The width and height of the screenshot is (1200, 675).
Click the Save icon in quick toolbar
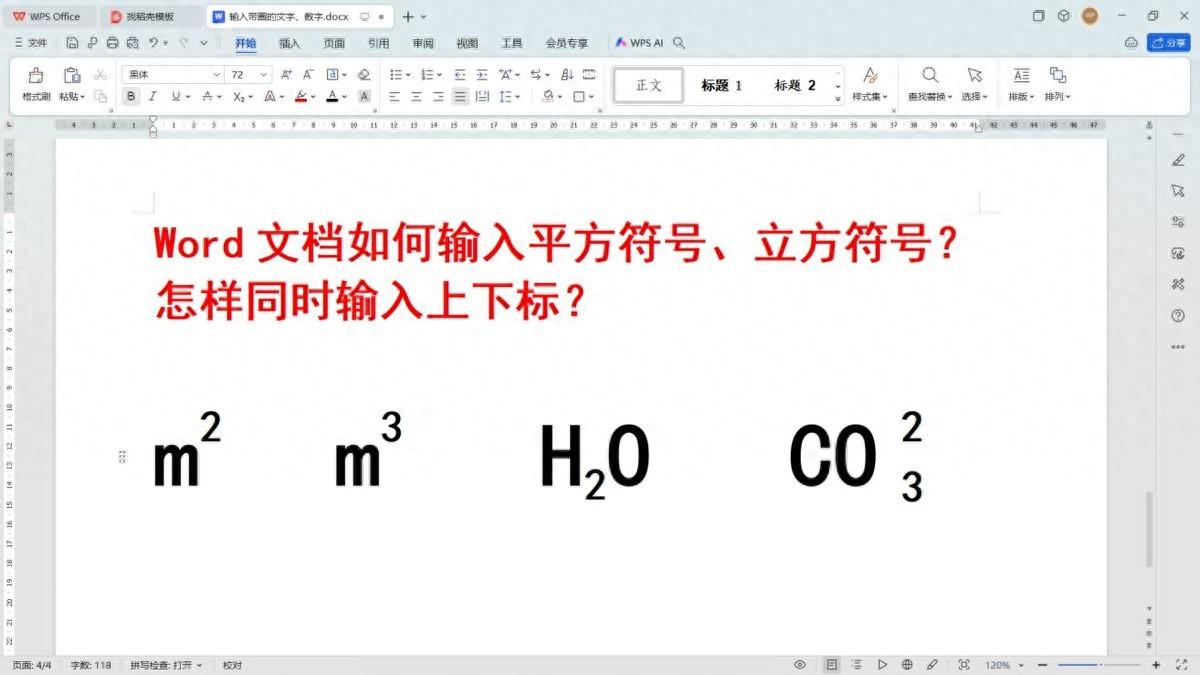click(72, 43)
